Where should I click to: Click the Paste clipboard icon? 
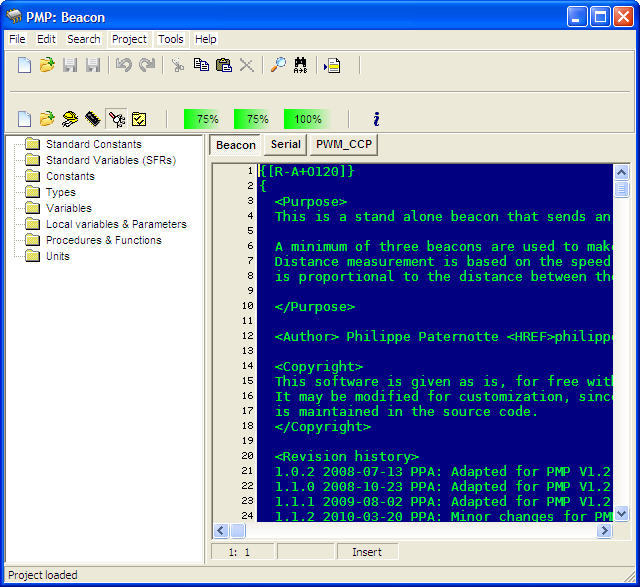click(x=224, y=65)
